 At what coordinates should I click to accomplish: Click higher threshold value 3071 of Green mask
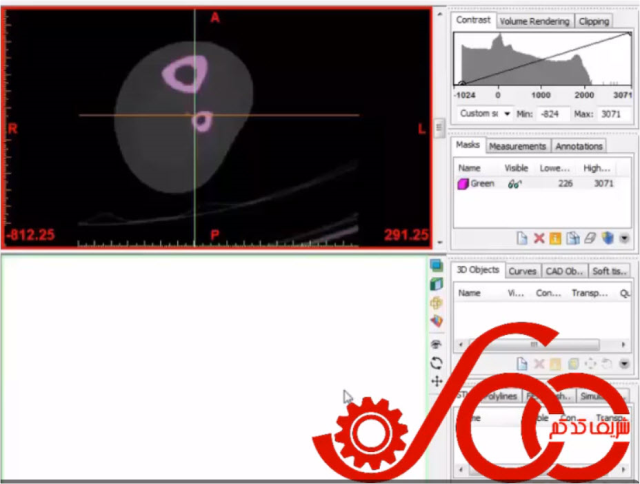(x=604, y=184)
